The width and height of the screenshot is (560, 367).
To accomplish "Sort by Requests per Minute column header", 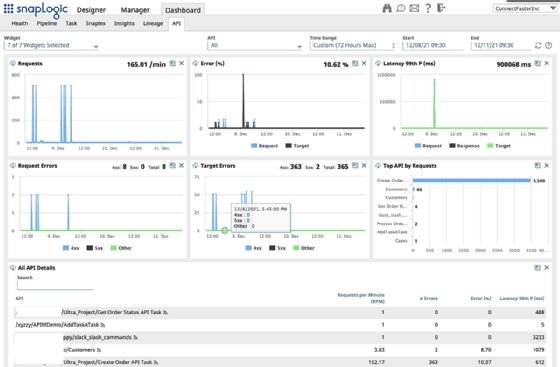I will (x=361, y=298).
